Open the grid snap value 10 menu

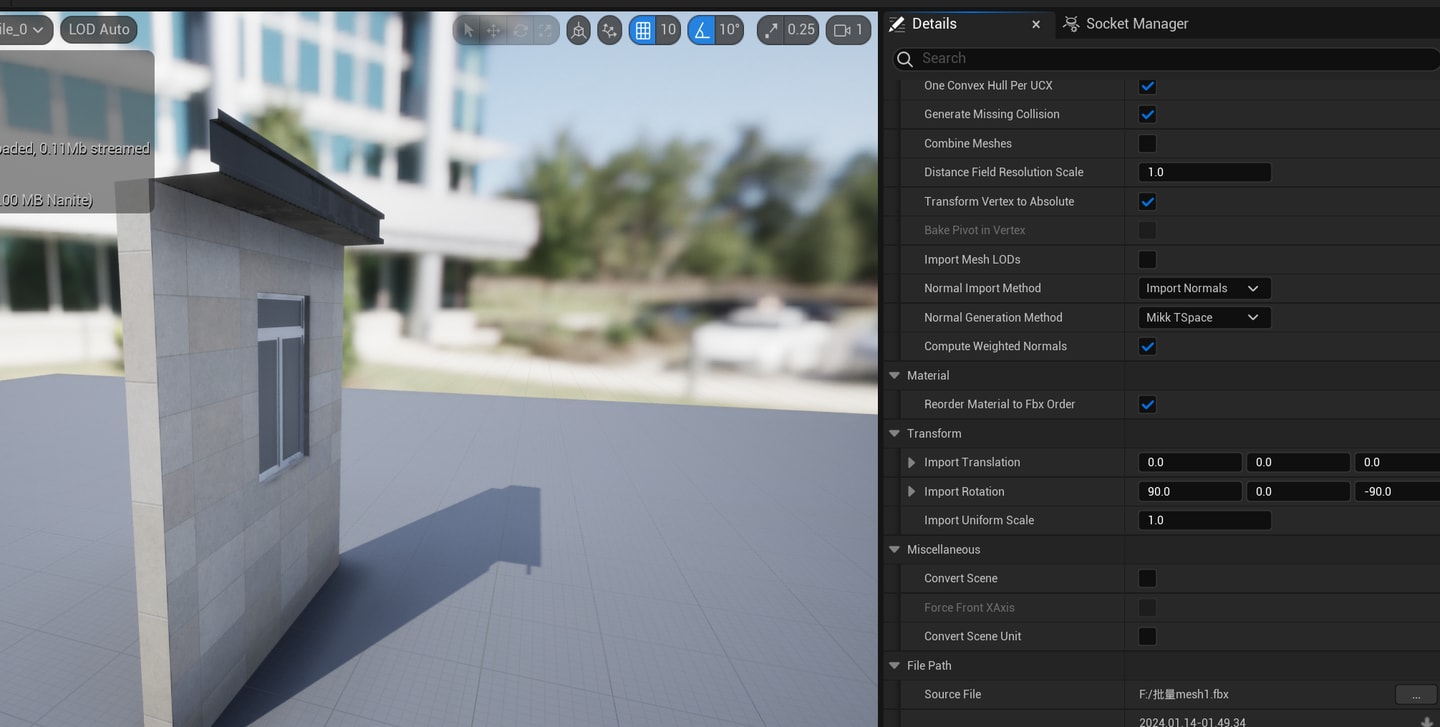[668, 30]
